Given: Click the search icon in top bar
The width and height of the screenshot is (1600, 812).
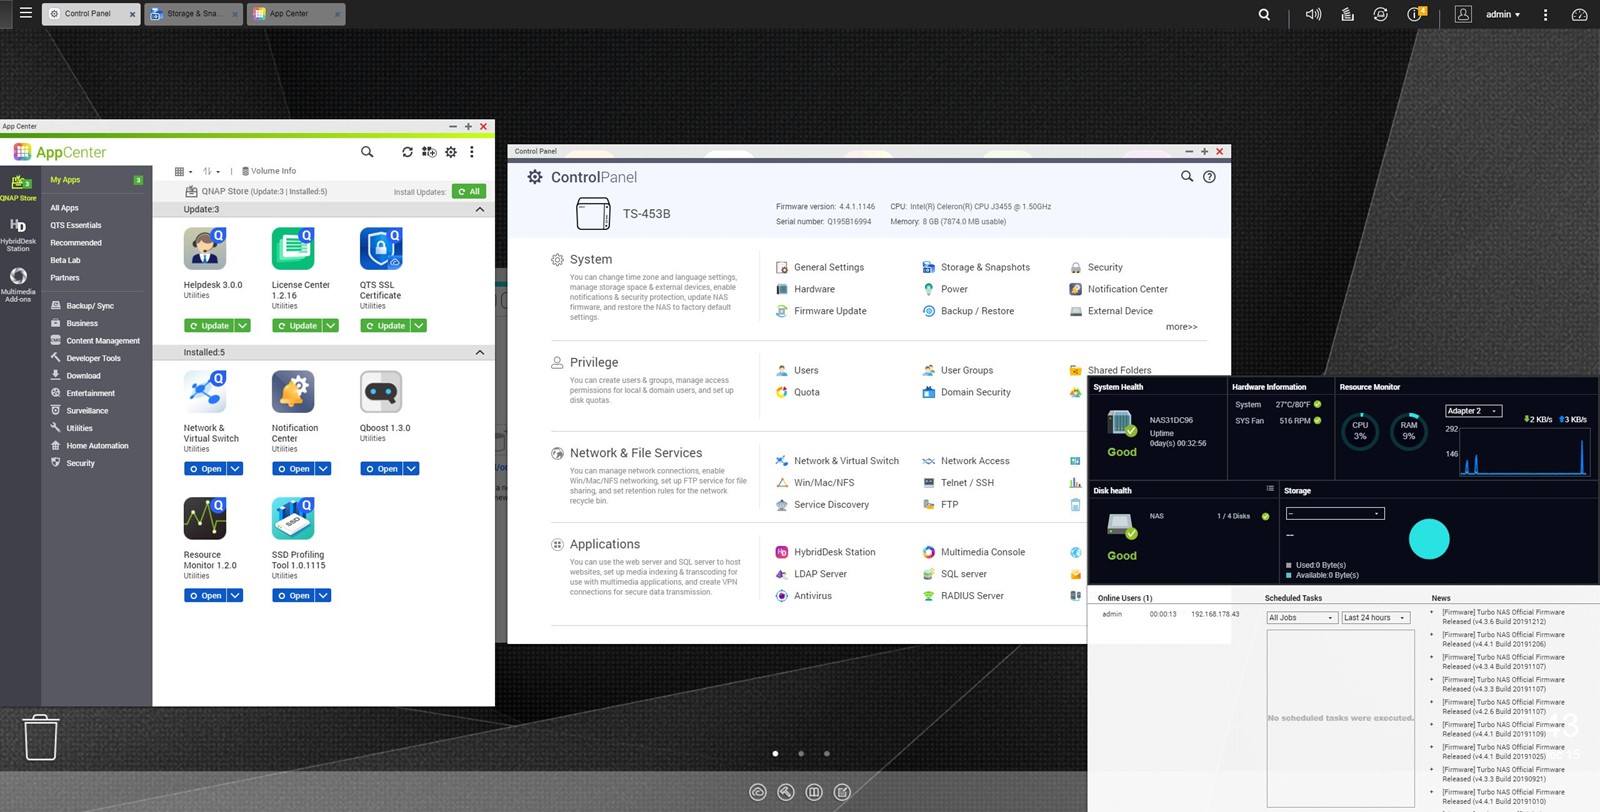Looking at the screenshot, I should (1264, 14).
